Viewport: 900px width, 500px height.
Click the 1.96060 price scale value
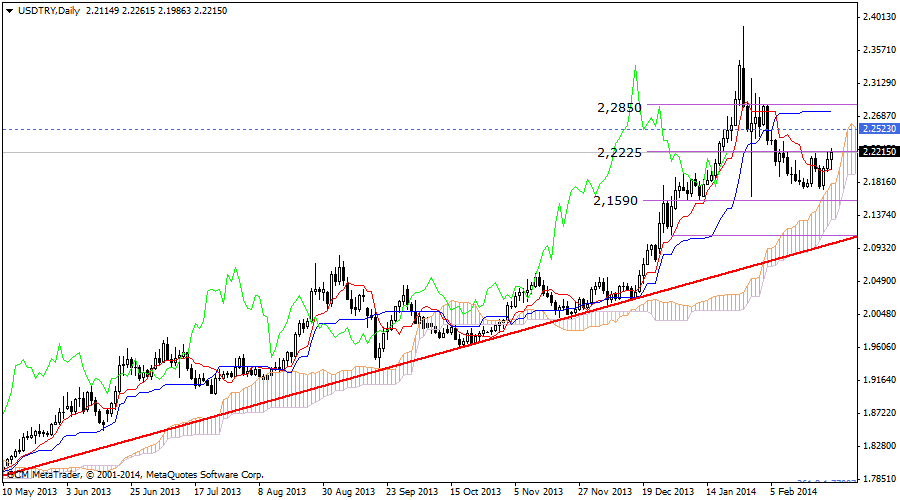coord(879,347)
